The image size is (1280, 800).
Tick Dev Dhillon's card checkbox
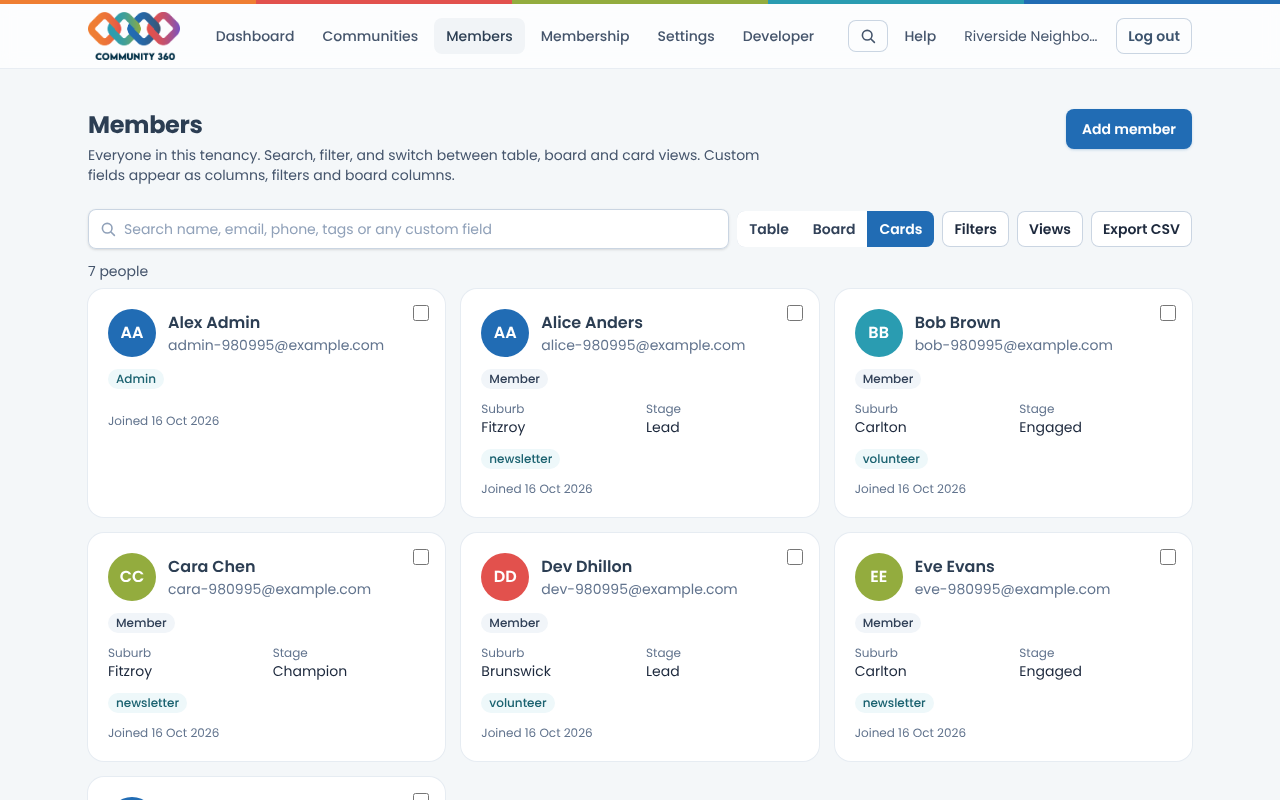(x=795, y=557)
